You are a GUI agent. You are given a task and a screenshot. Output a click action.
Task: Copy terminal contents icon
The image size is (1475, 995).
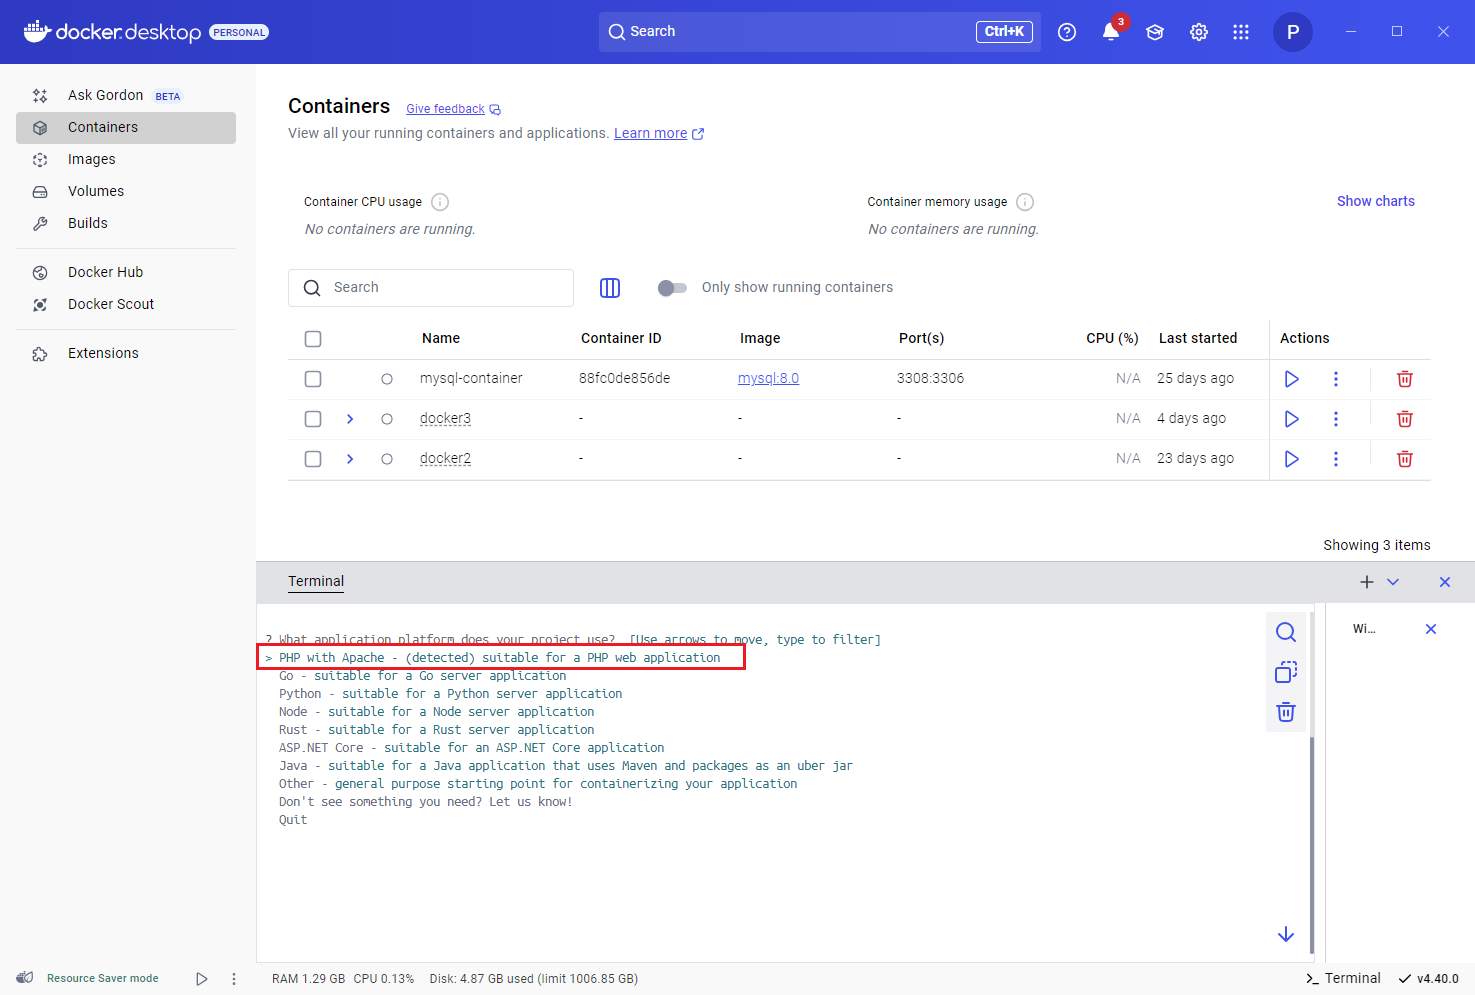click(1286, 672)
